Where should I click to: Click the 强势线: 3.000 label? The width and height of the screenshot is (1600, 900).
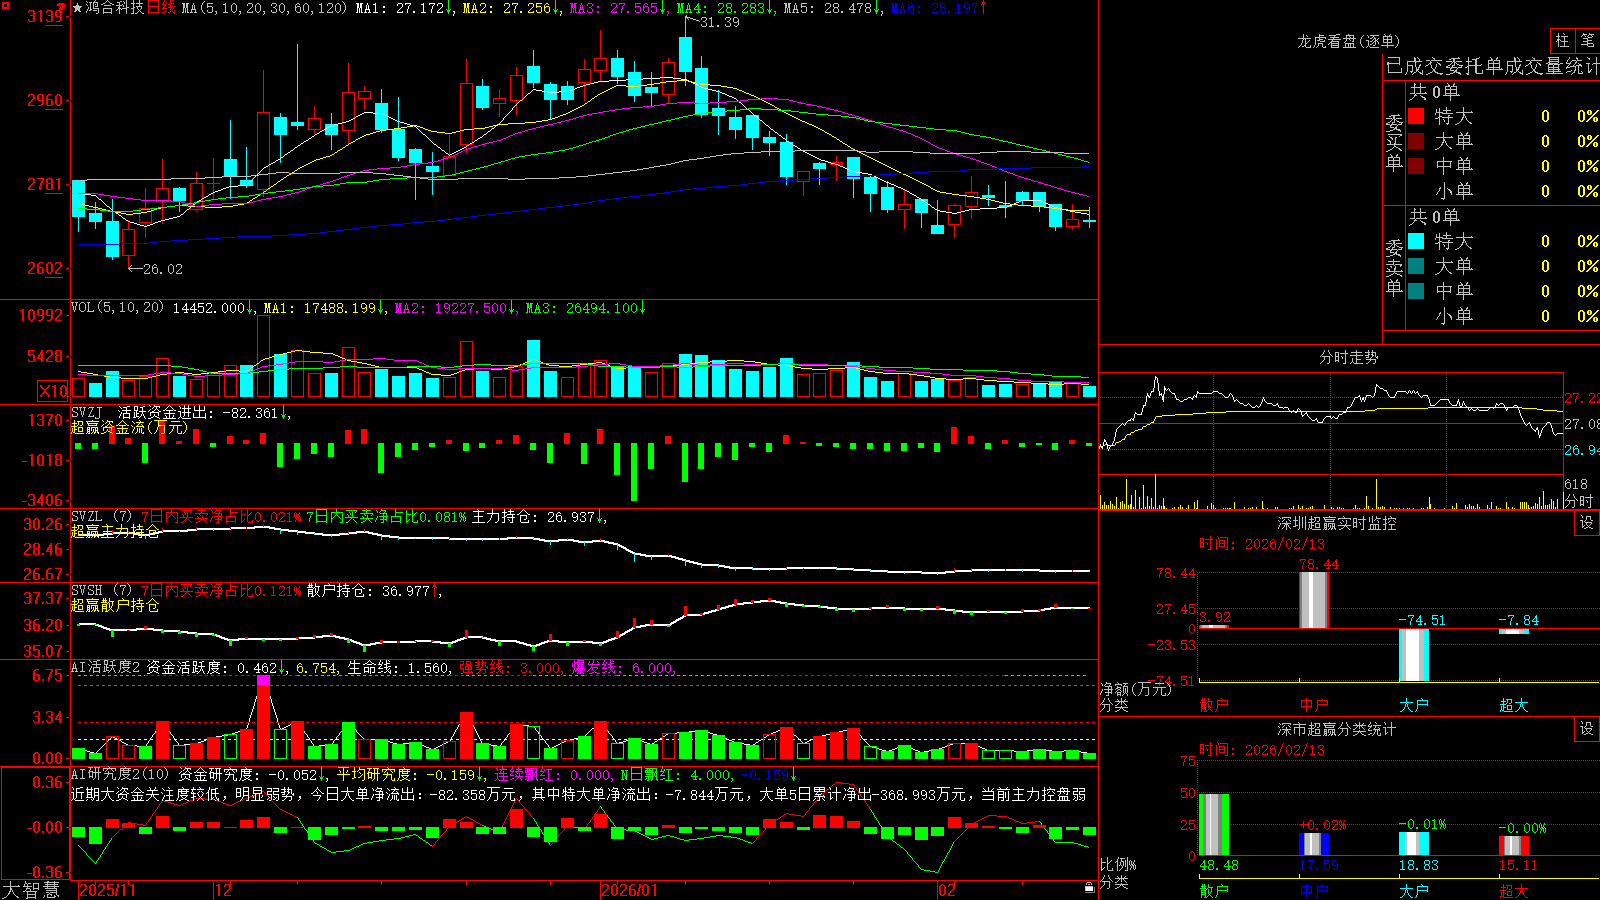pos(510,668)
